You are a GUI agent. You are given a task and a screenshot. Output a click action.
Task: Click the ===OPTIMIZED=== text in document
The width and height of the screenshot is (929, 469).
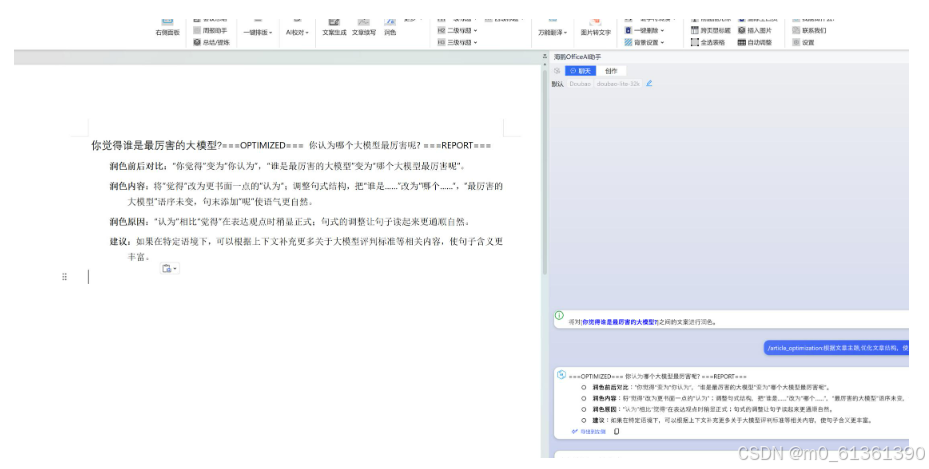(262, 146)
